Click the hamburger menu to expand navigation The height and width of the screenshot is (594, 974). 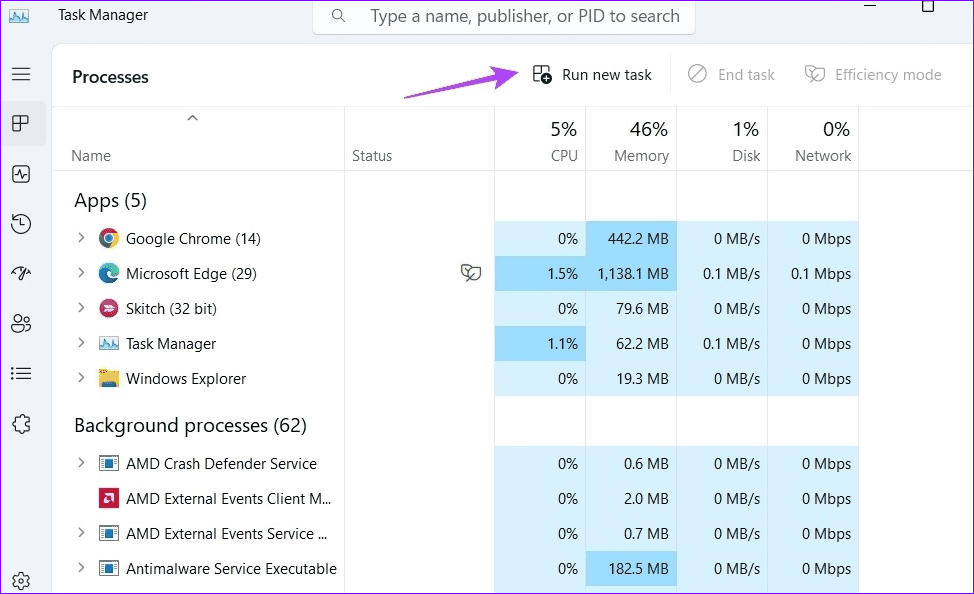21,74
